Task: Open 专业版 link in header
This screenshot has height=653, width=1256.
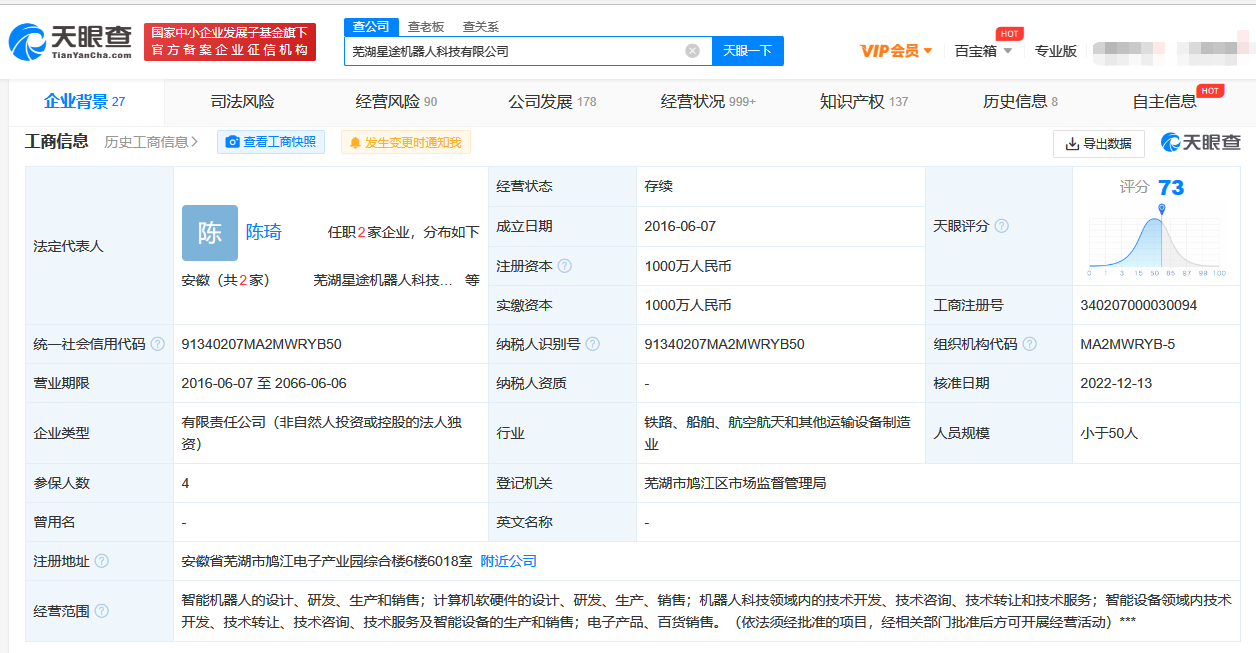Action: [1056, 50]
